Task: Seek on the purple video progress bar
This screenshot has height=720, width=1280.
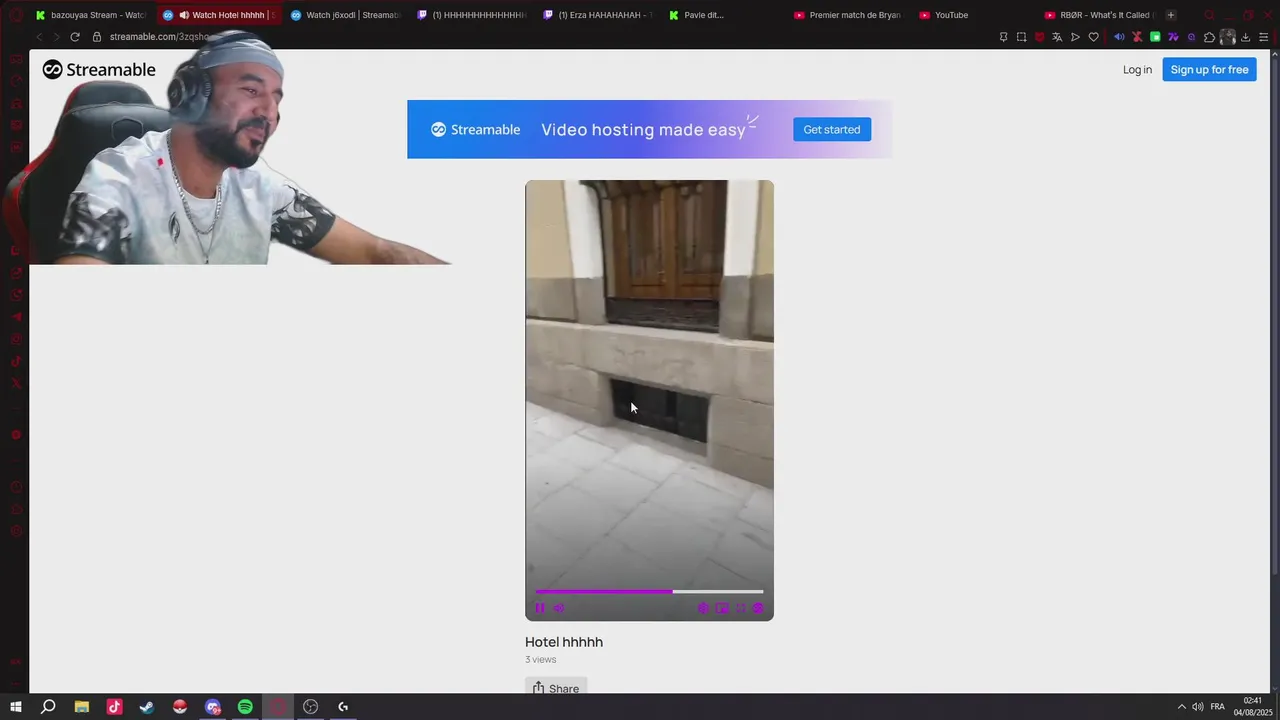Action: [x=649, y=591]
